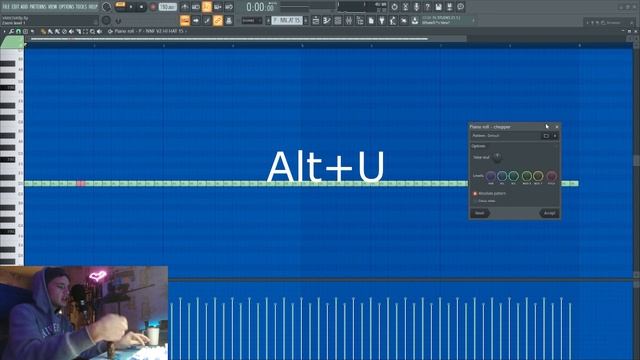The image size is (640, 360).
Task: Toggle the highlighted orange icon in top recording row
Action: click(x=207, y=7)
